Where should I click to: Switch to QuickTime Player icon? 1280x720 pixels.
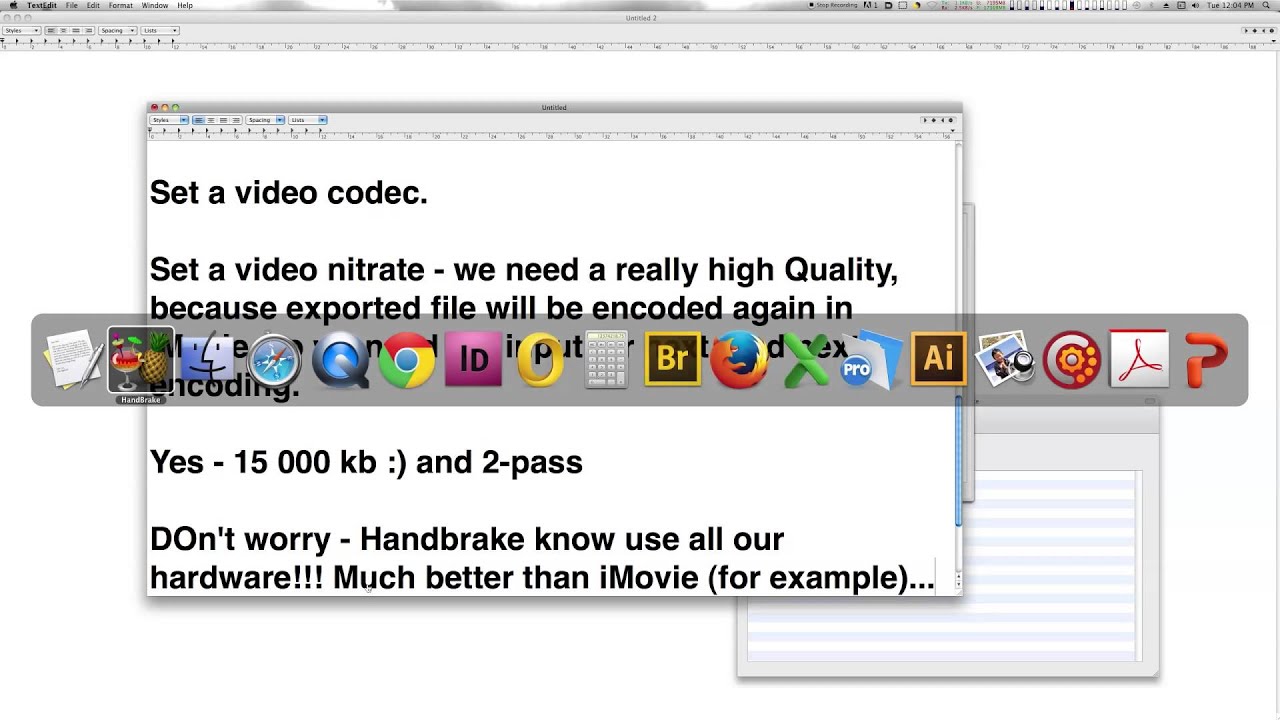click(340, 360)
